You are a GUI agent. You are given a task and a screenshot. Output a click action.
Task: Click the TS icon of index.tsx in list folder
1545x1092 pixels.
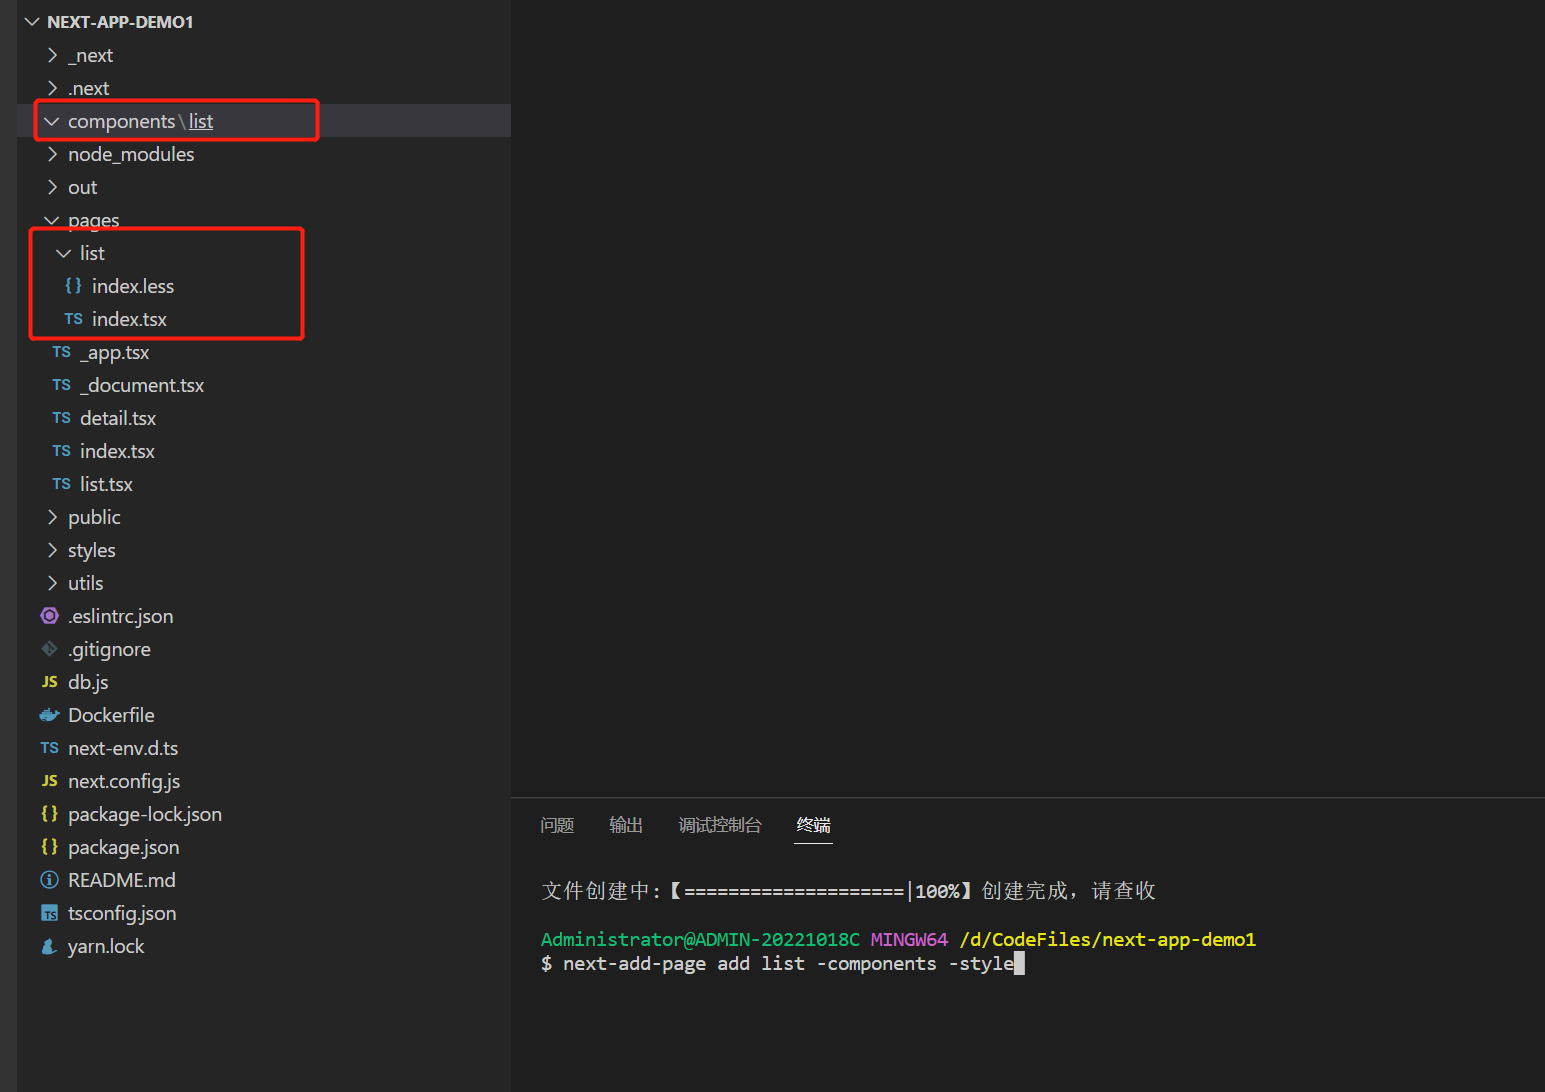[x=73, y=319]
